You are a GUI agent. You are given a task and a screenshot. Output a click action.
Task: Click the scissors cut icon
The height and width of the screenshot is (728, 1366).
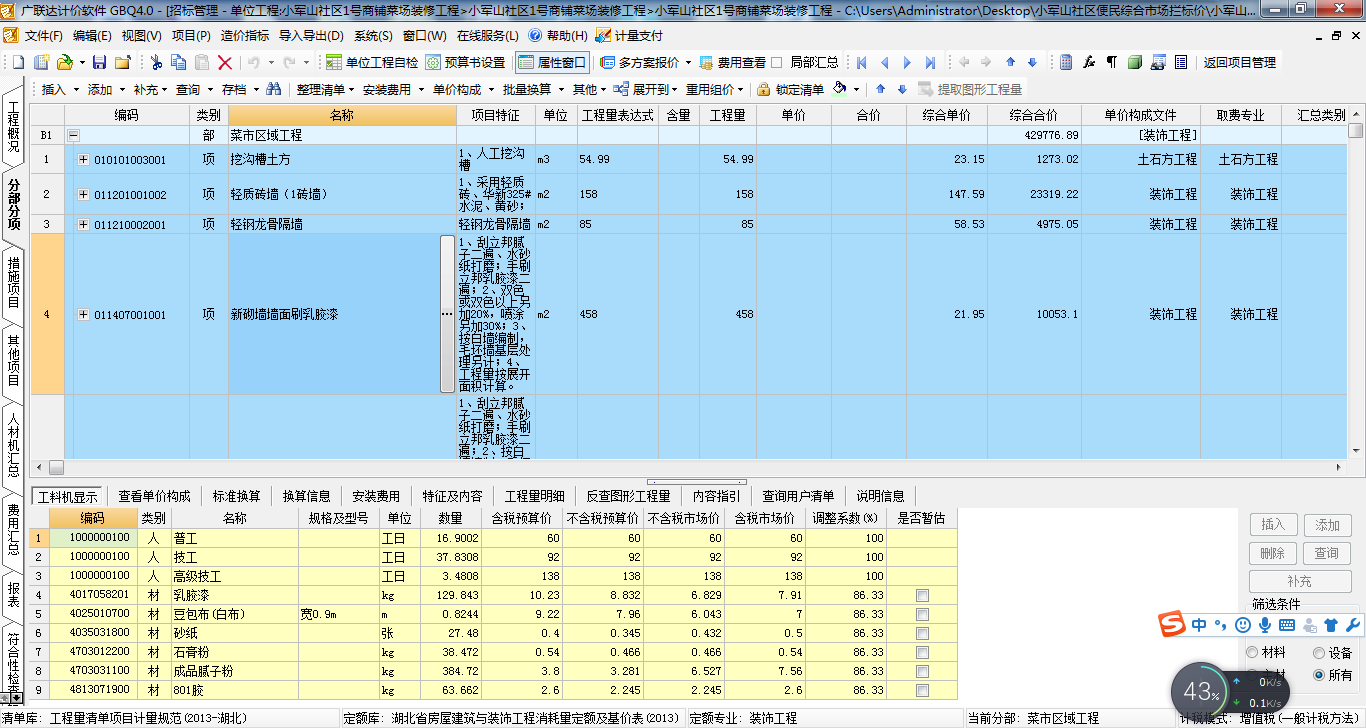156,62
